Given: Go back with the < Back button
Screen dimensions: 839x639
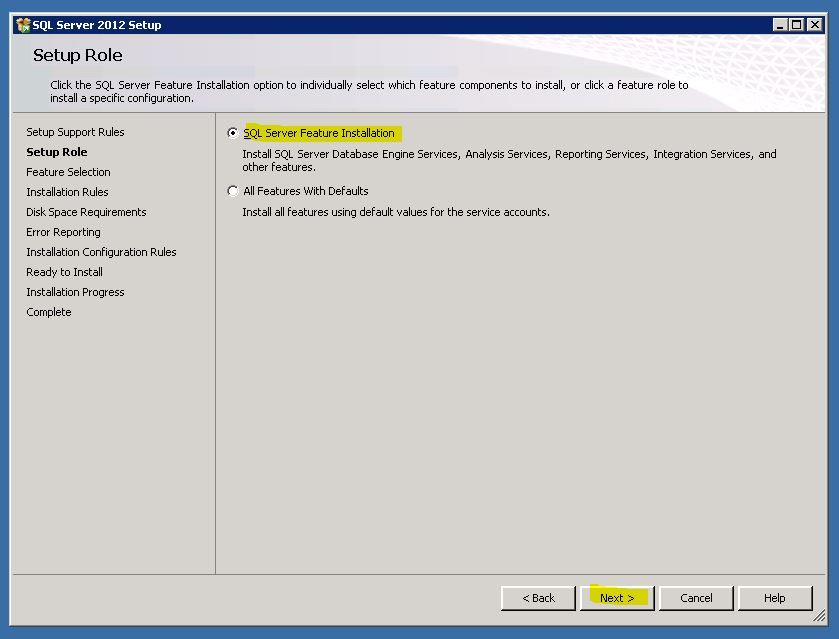Looking at the screenshot, I should coord(538,598).
